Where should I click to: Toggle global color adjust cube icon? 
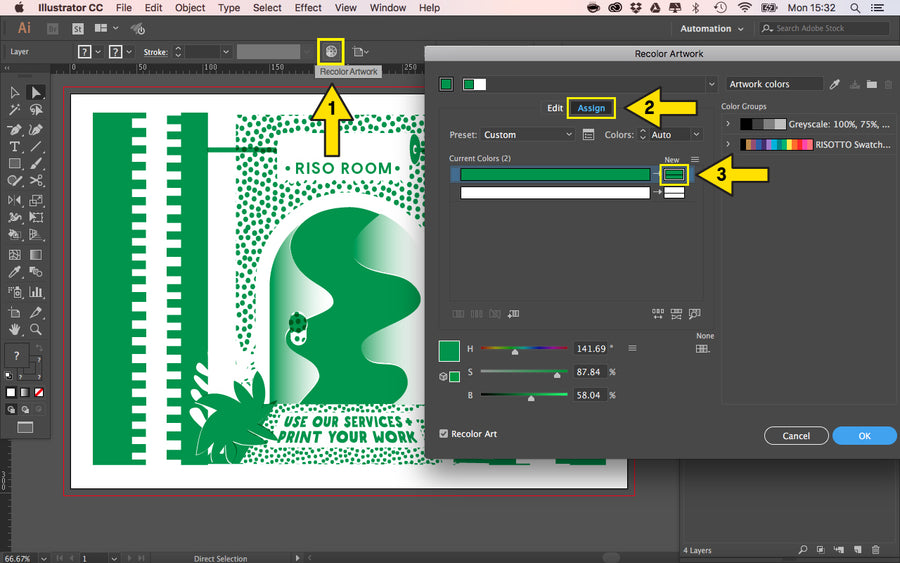tap(443, 376)
